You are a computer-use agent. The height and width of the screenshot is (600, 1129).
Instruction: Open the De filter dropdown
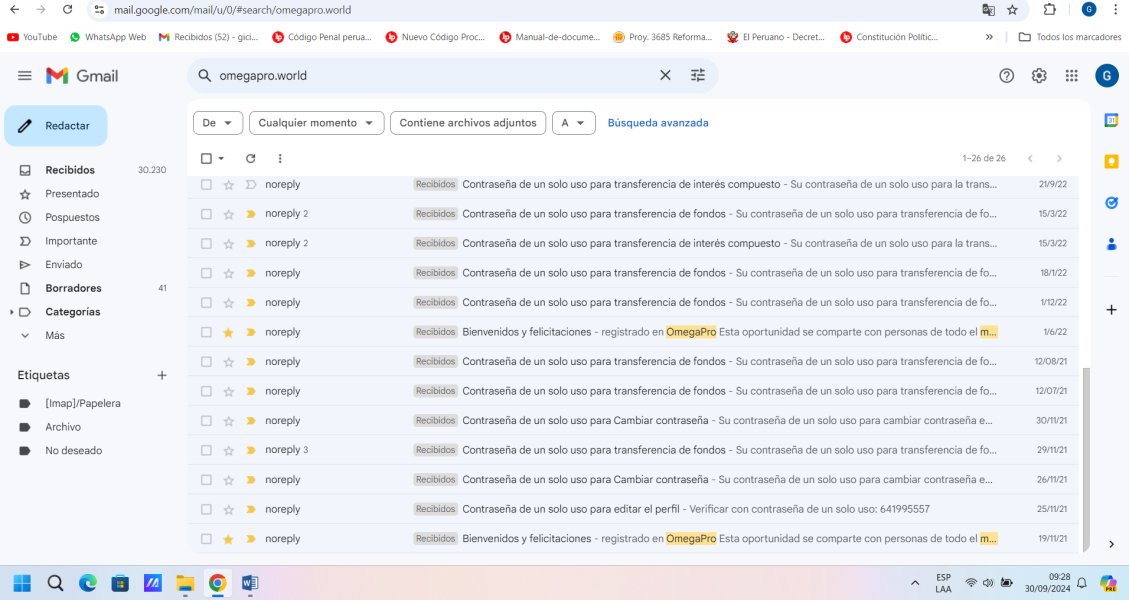pos(217,123)
